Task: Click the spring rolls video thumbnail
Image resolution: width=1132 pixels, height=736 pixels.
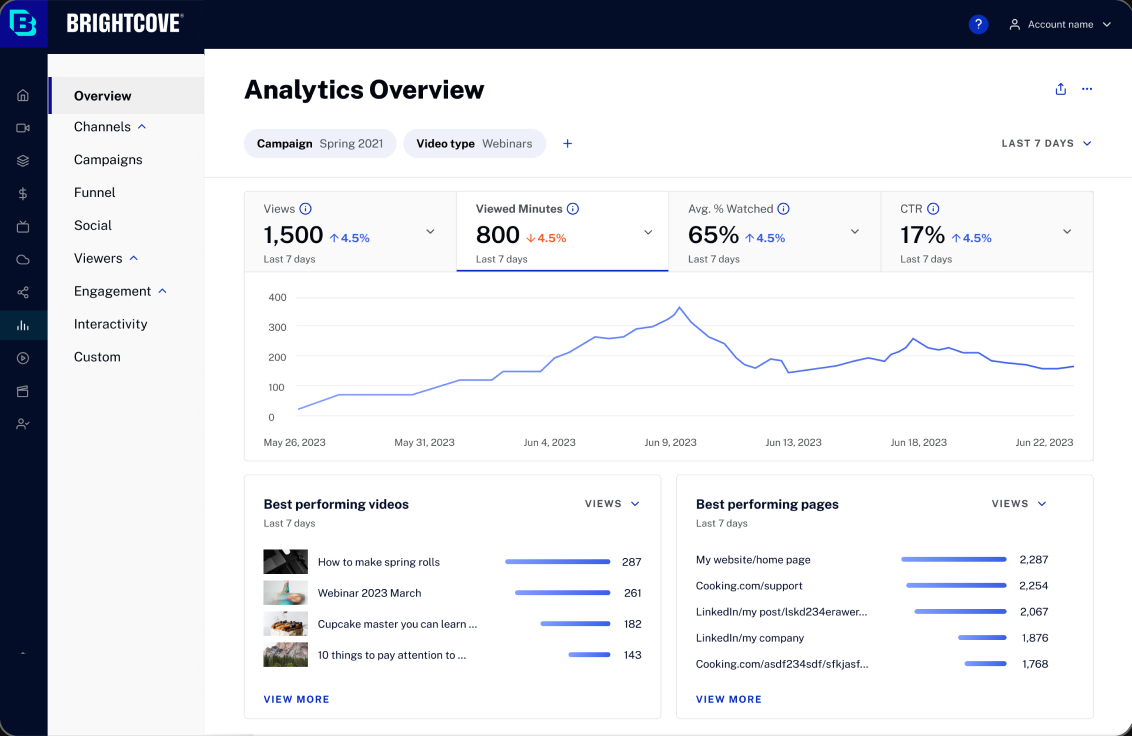Action: tap(285, 562)
